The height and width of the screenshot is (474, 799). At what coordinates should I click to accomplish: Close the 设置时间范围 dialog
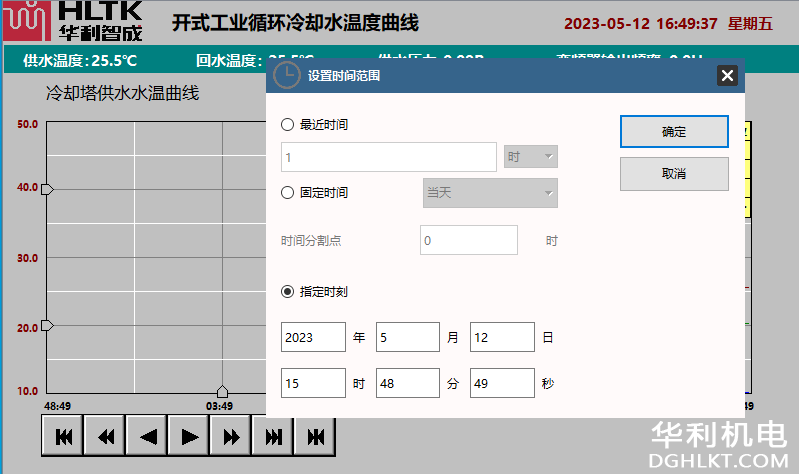(727, 75)
